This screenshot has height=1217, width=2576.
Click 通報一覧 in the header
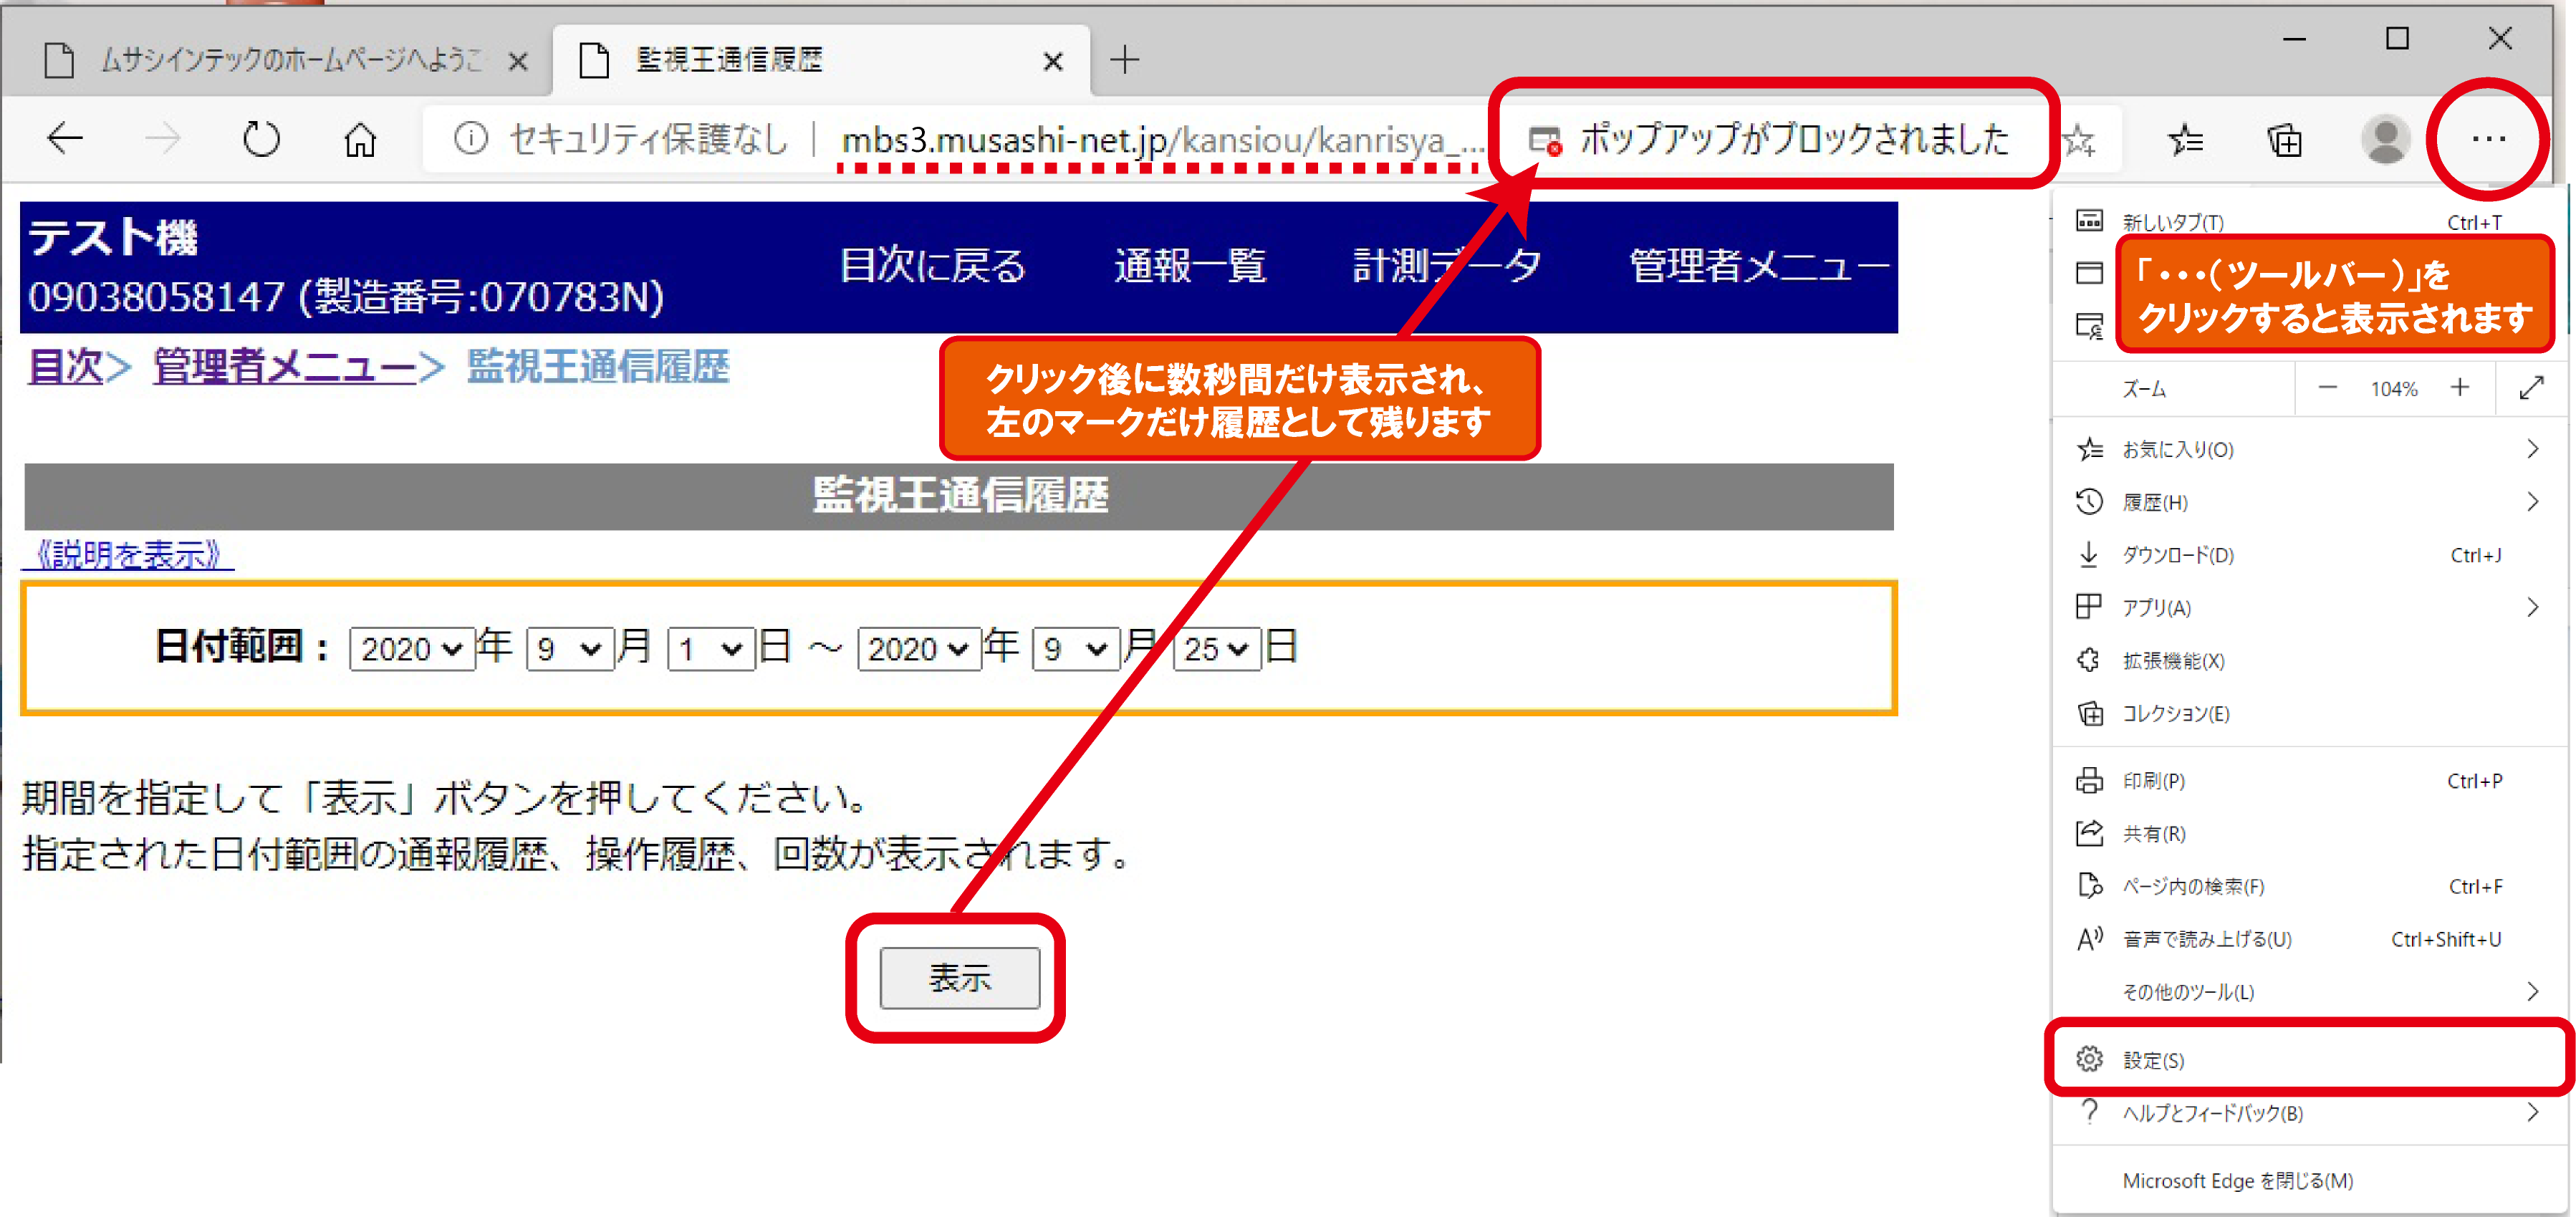coord(1190,266)
